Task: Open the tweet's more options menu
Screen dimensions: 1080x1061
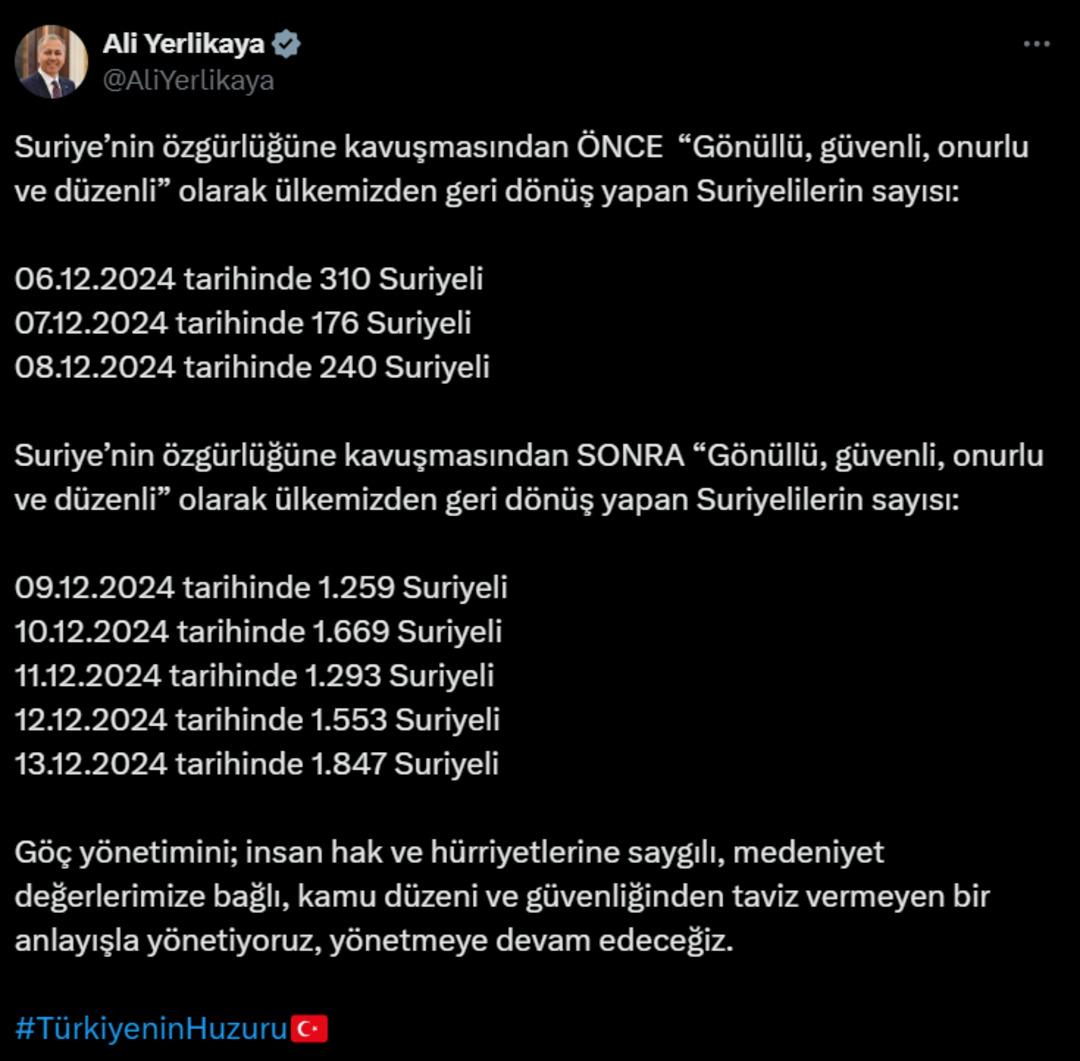Action: tap(1036, 45)
